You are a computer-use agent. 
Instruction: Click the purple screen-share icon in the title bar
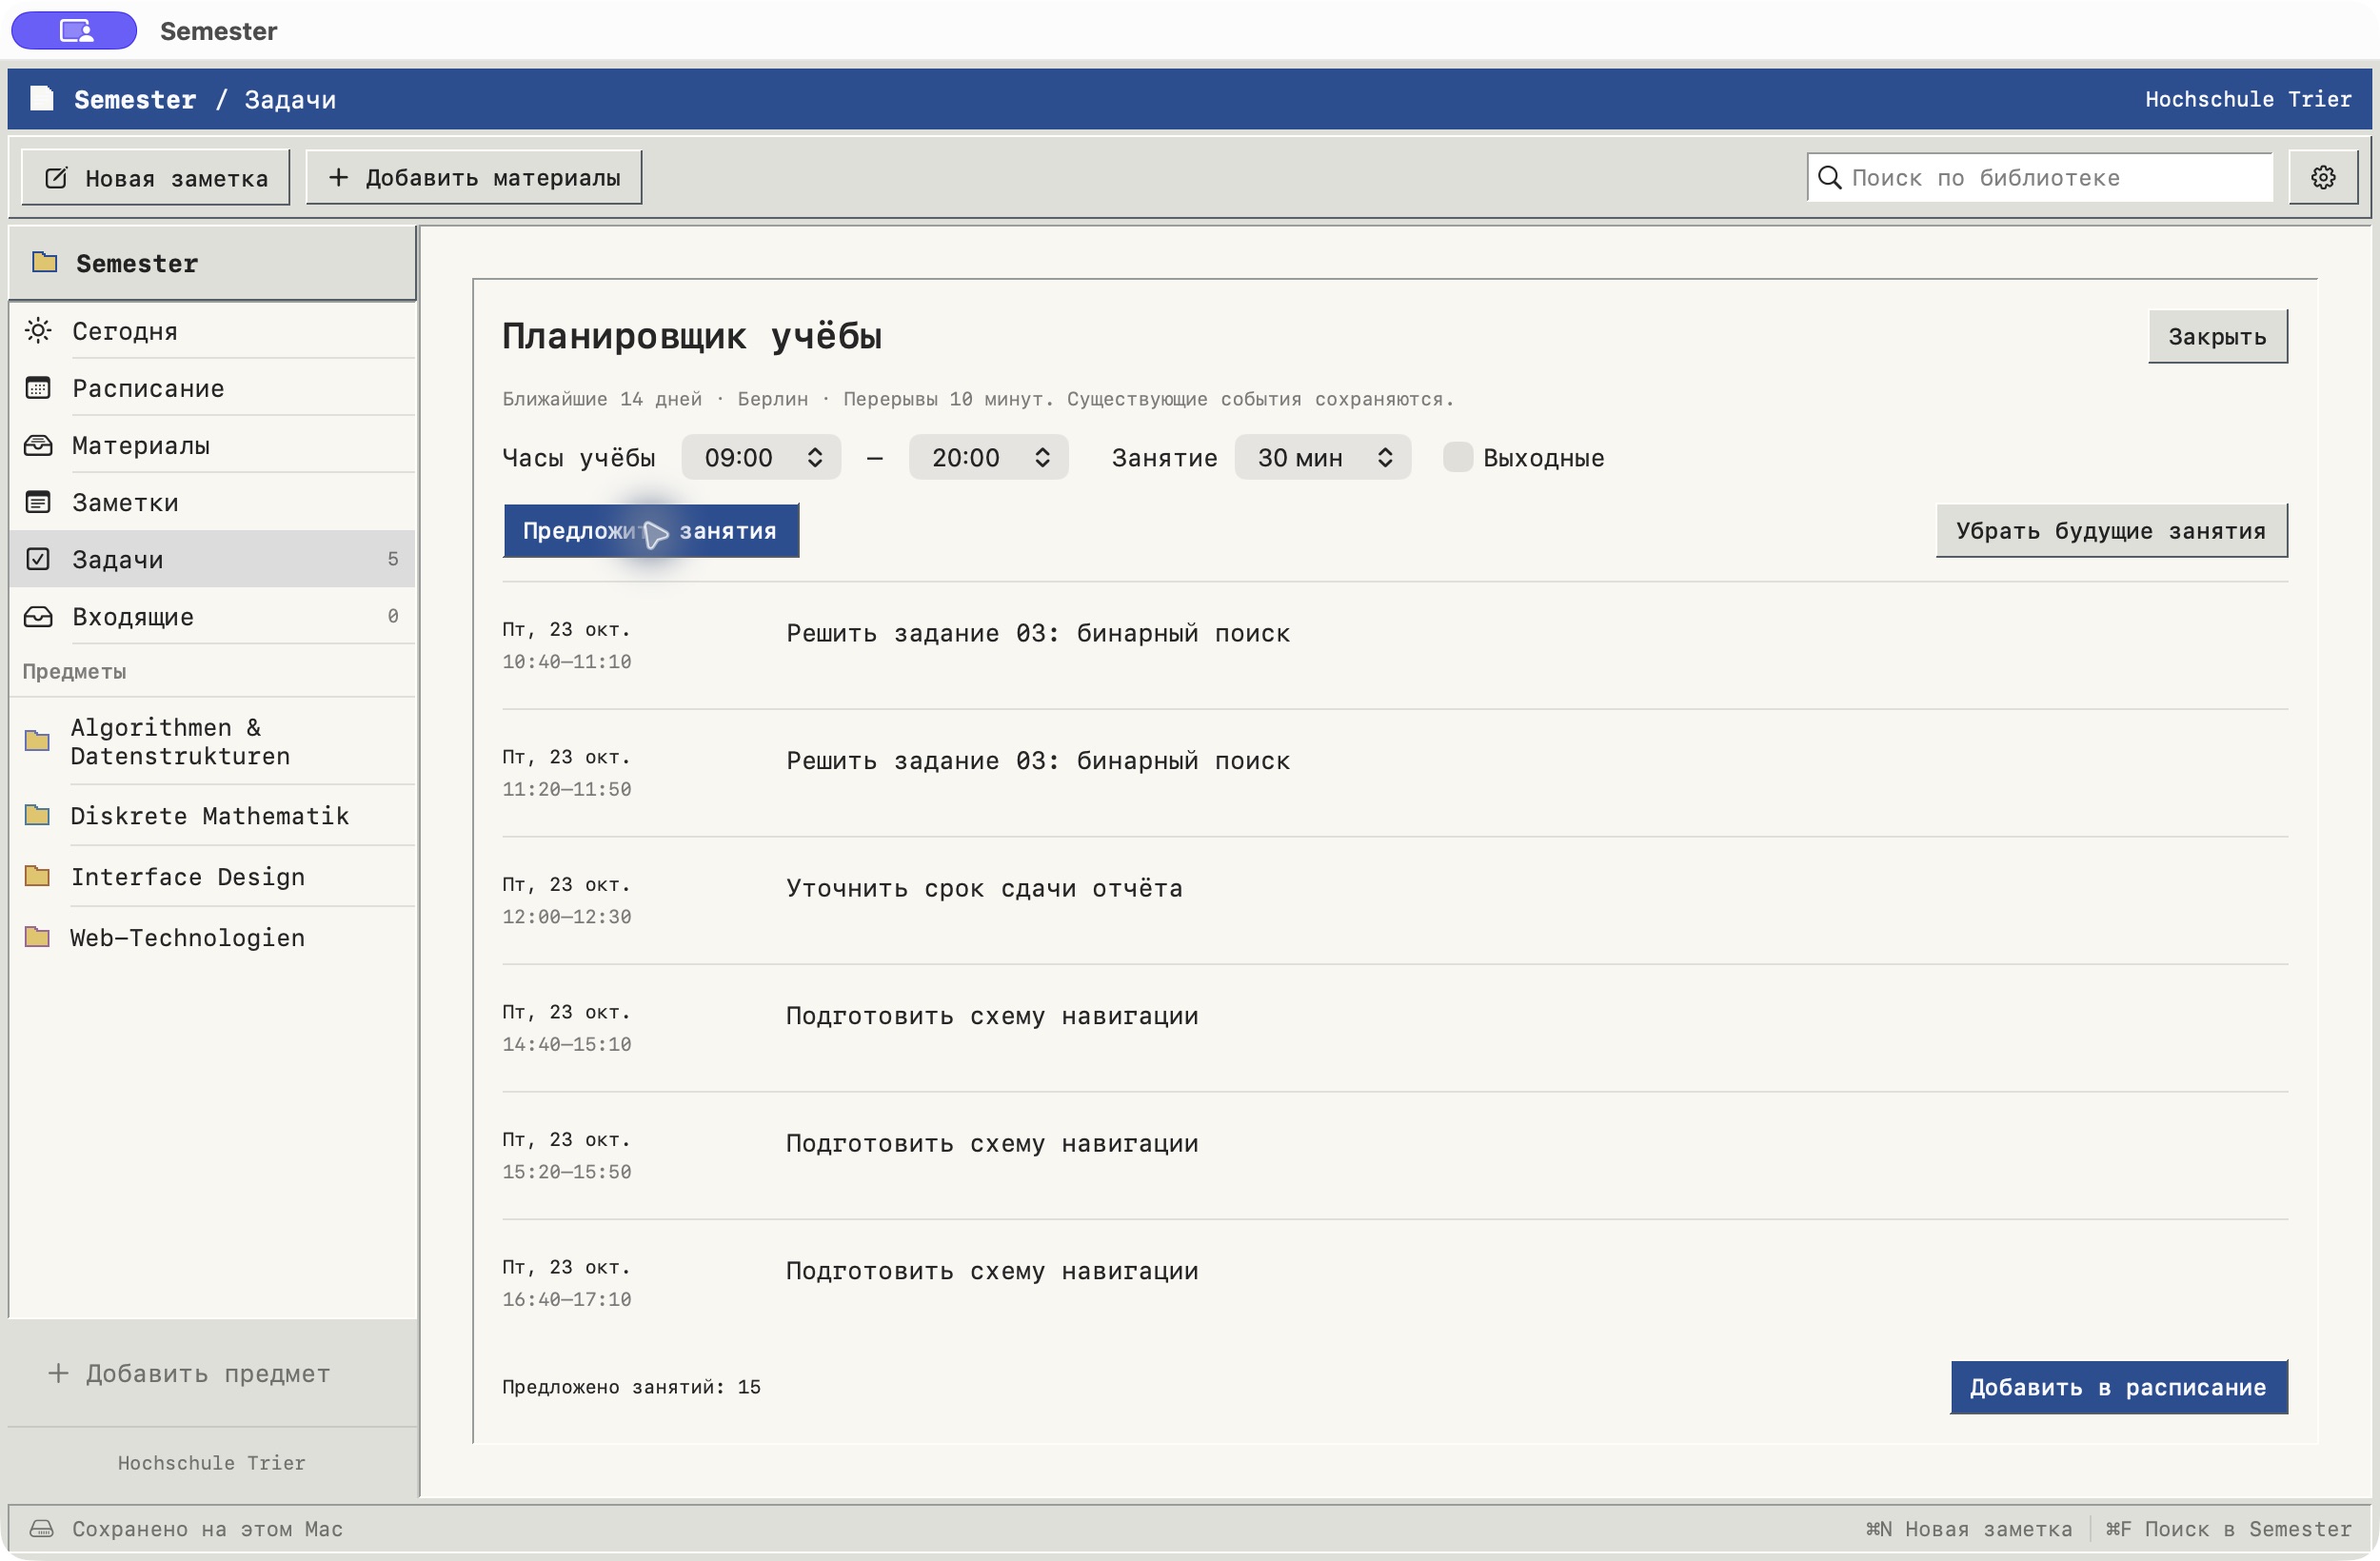(74, 30)
